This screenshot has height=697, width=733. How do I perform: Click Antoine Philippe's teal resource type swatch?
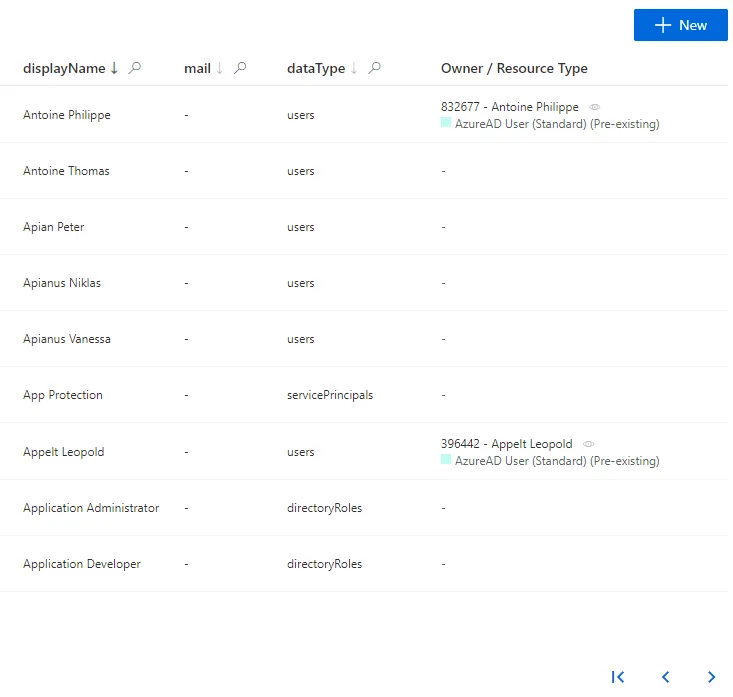tap(446, 123)
